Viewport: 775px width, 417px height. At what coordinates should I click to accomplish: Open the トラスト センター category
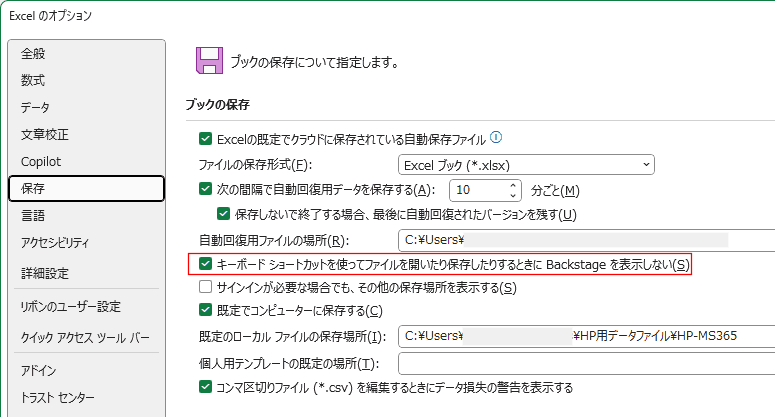[x=62, y=397]
